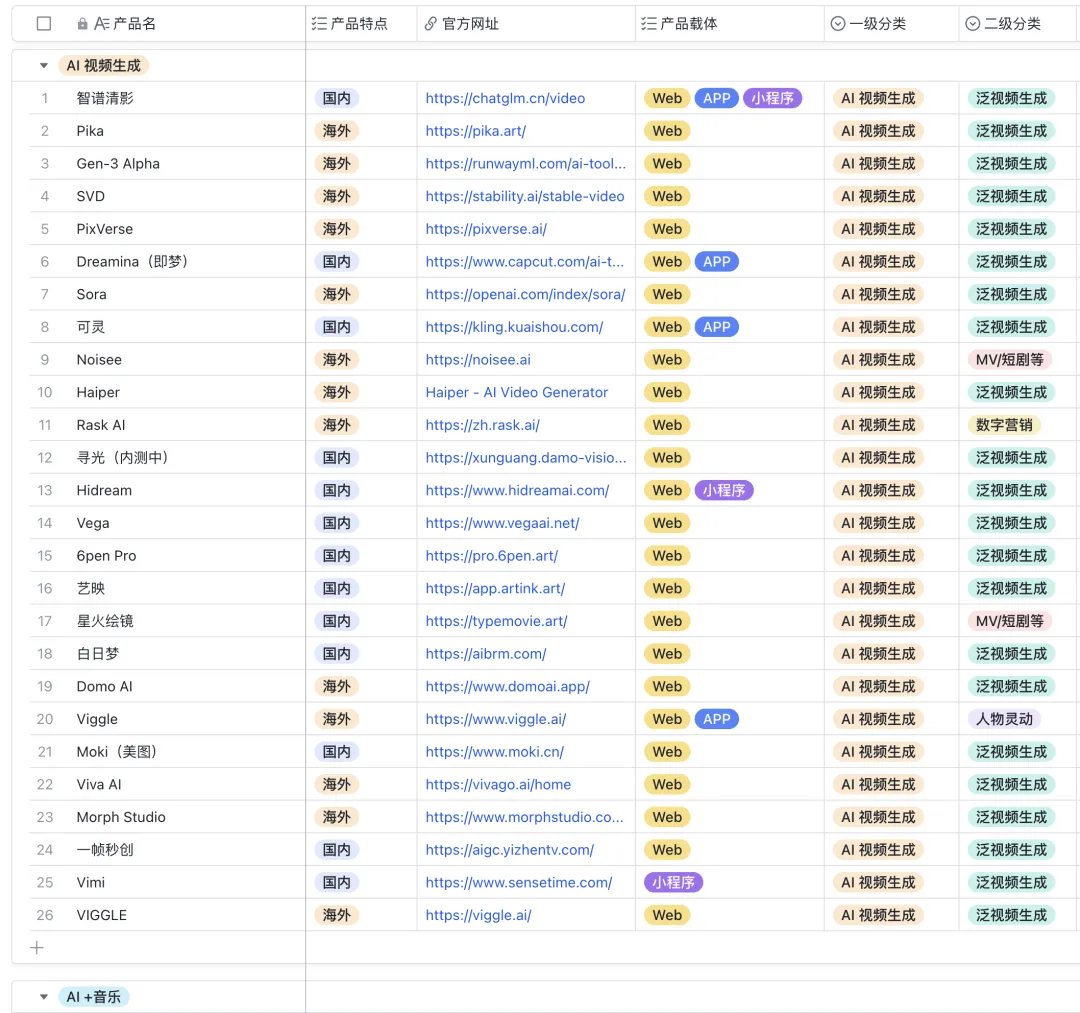Click the circle-arrow icon in 二级分类 header
Viewport: 1080px width, 1013px height.
click(x=973, y=24)
